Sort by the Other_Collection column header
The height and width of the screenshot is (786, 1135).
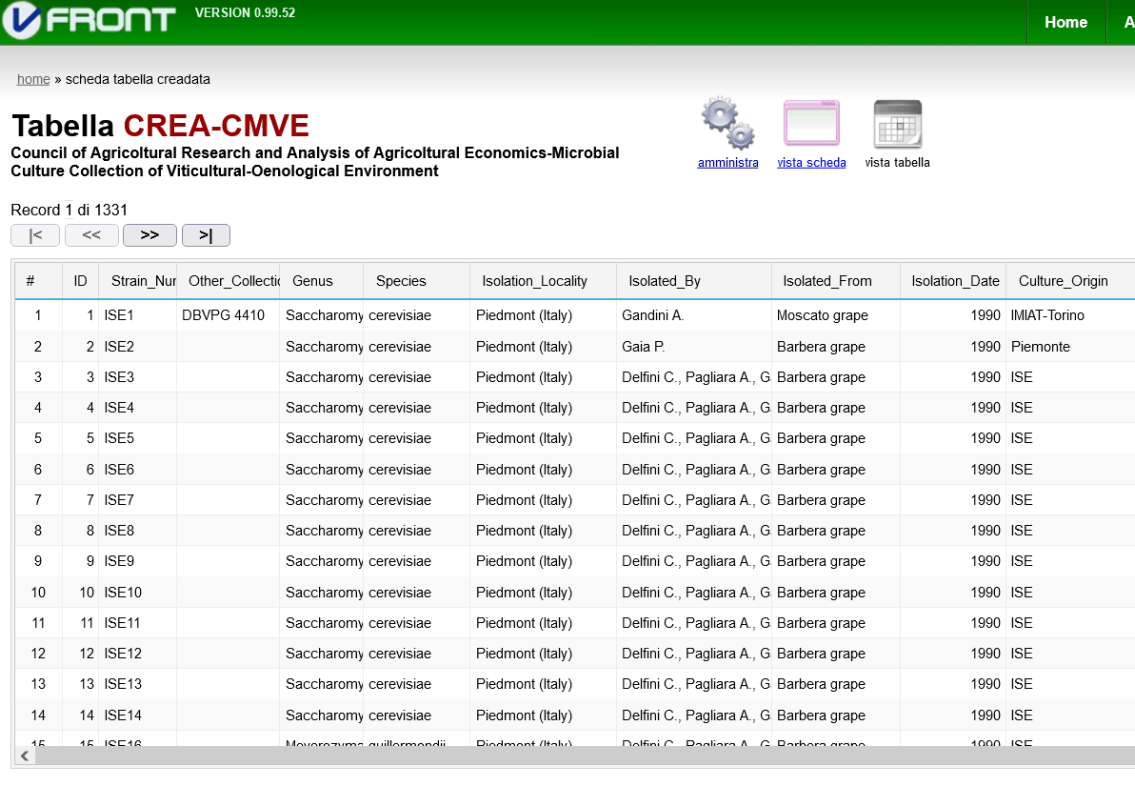click(x=229, y=281)
